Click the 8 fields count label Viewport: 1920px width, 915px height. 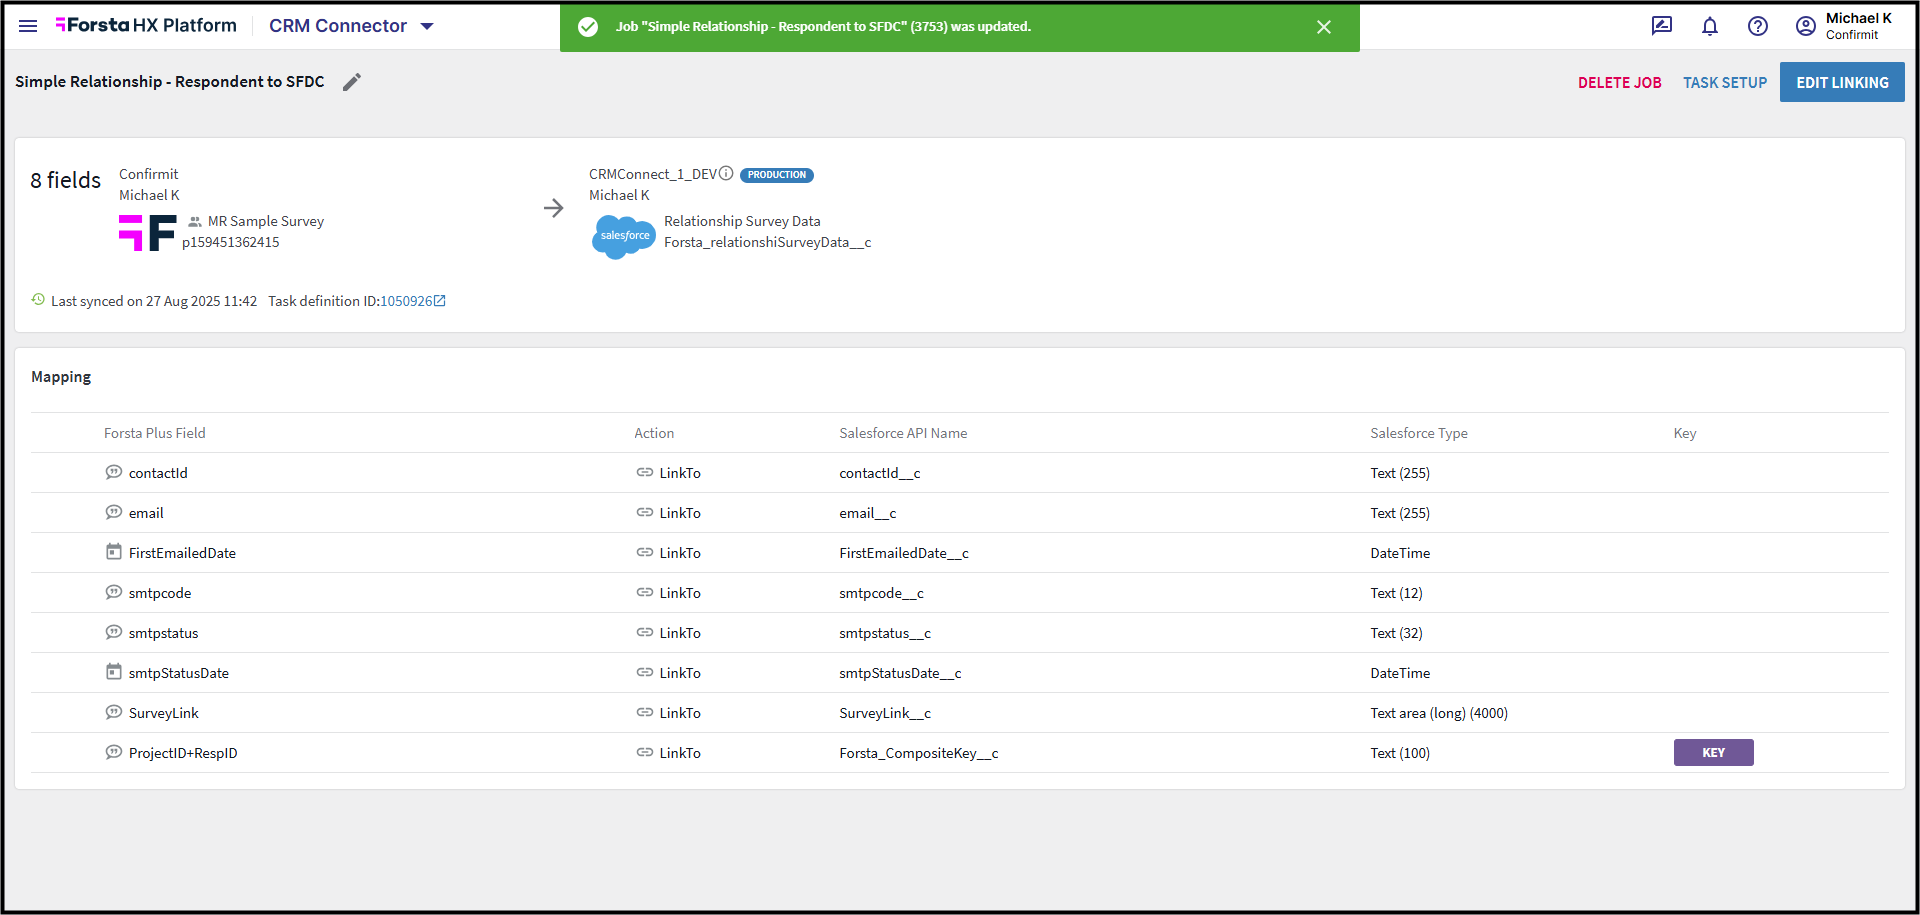pyautogui.click(x=66, y=180)
